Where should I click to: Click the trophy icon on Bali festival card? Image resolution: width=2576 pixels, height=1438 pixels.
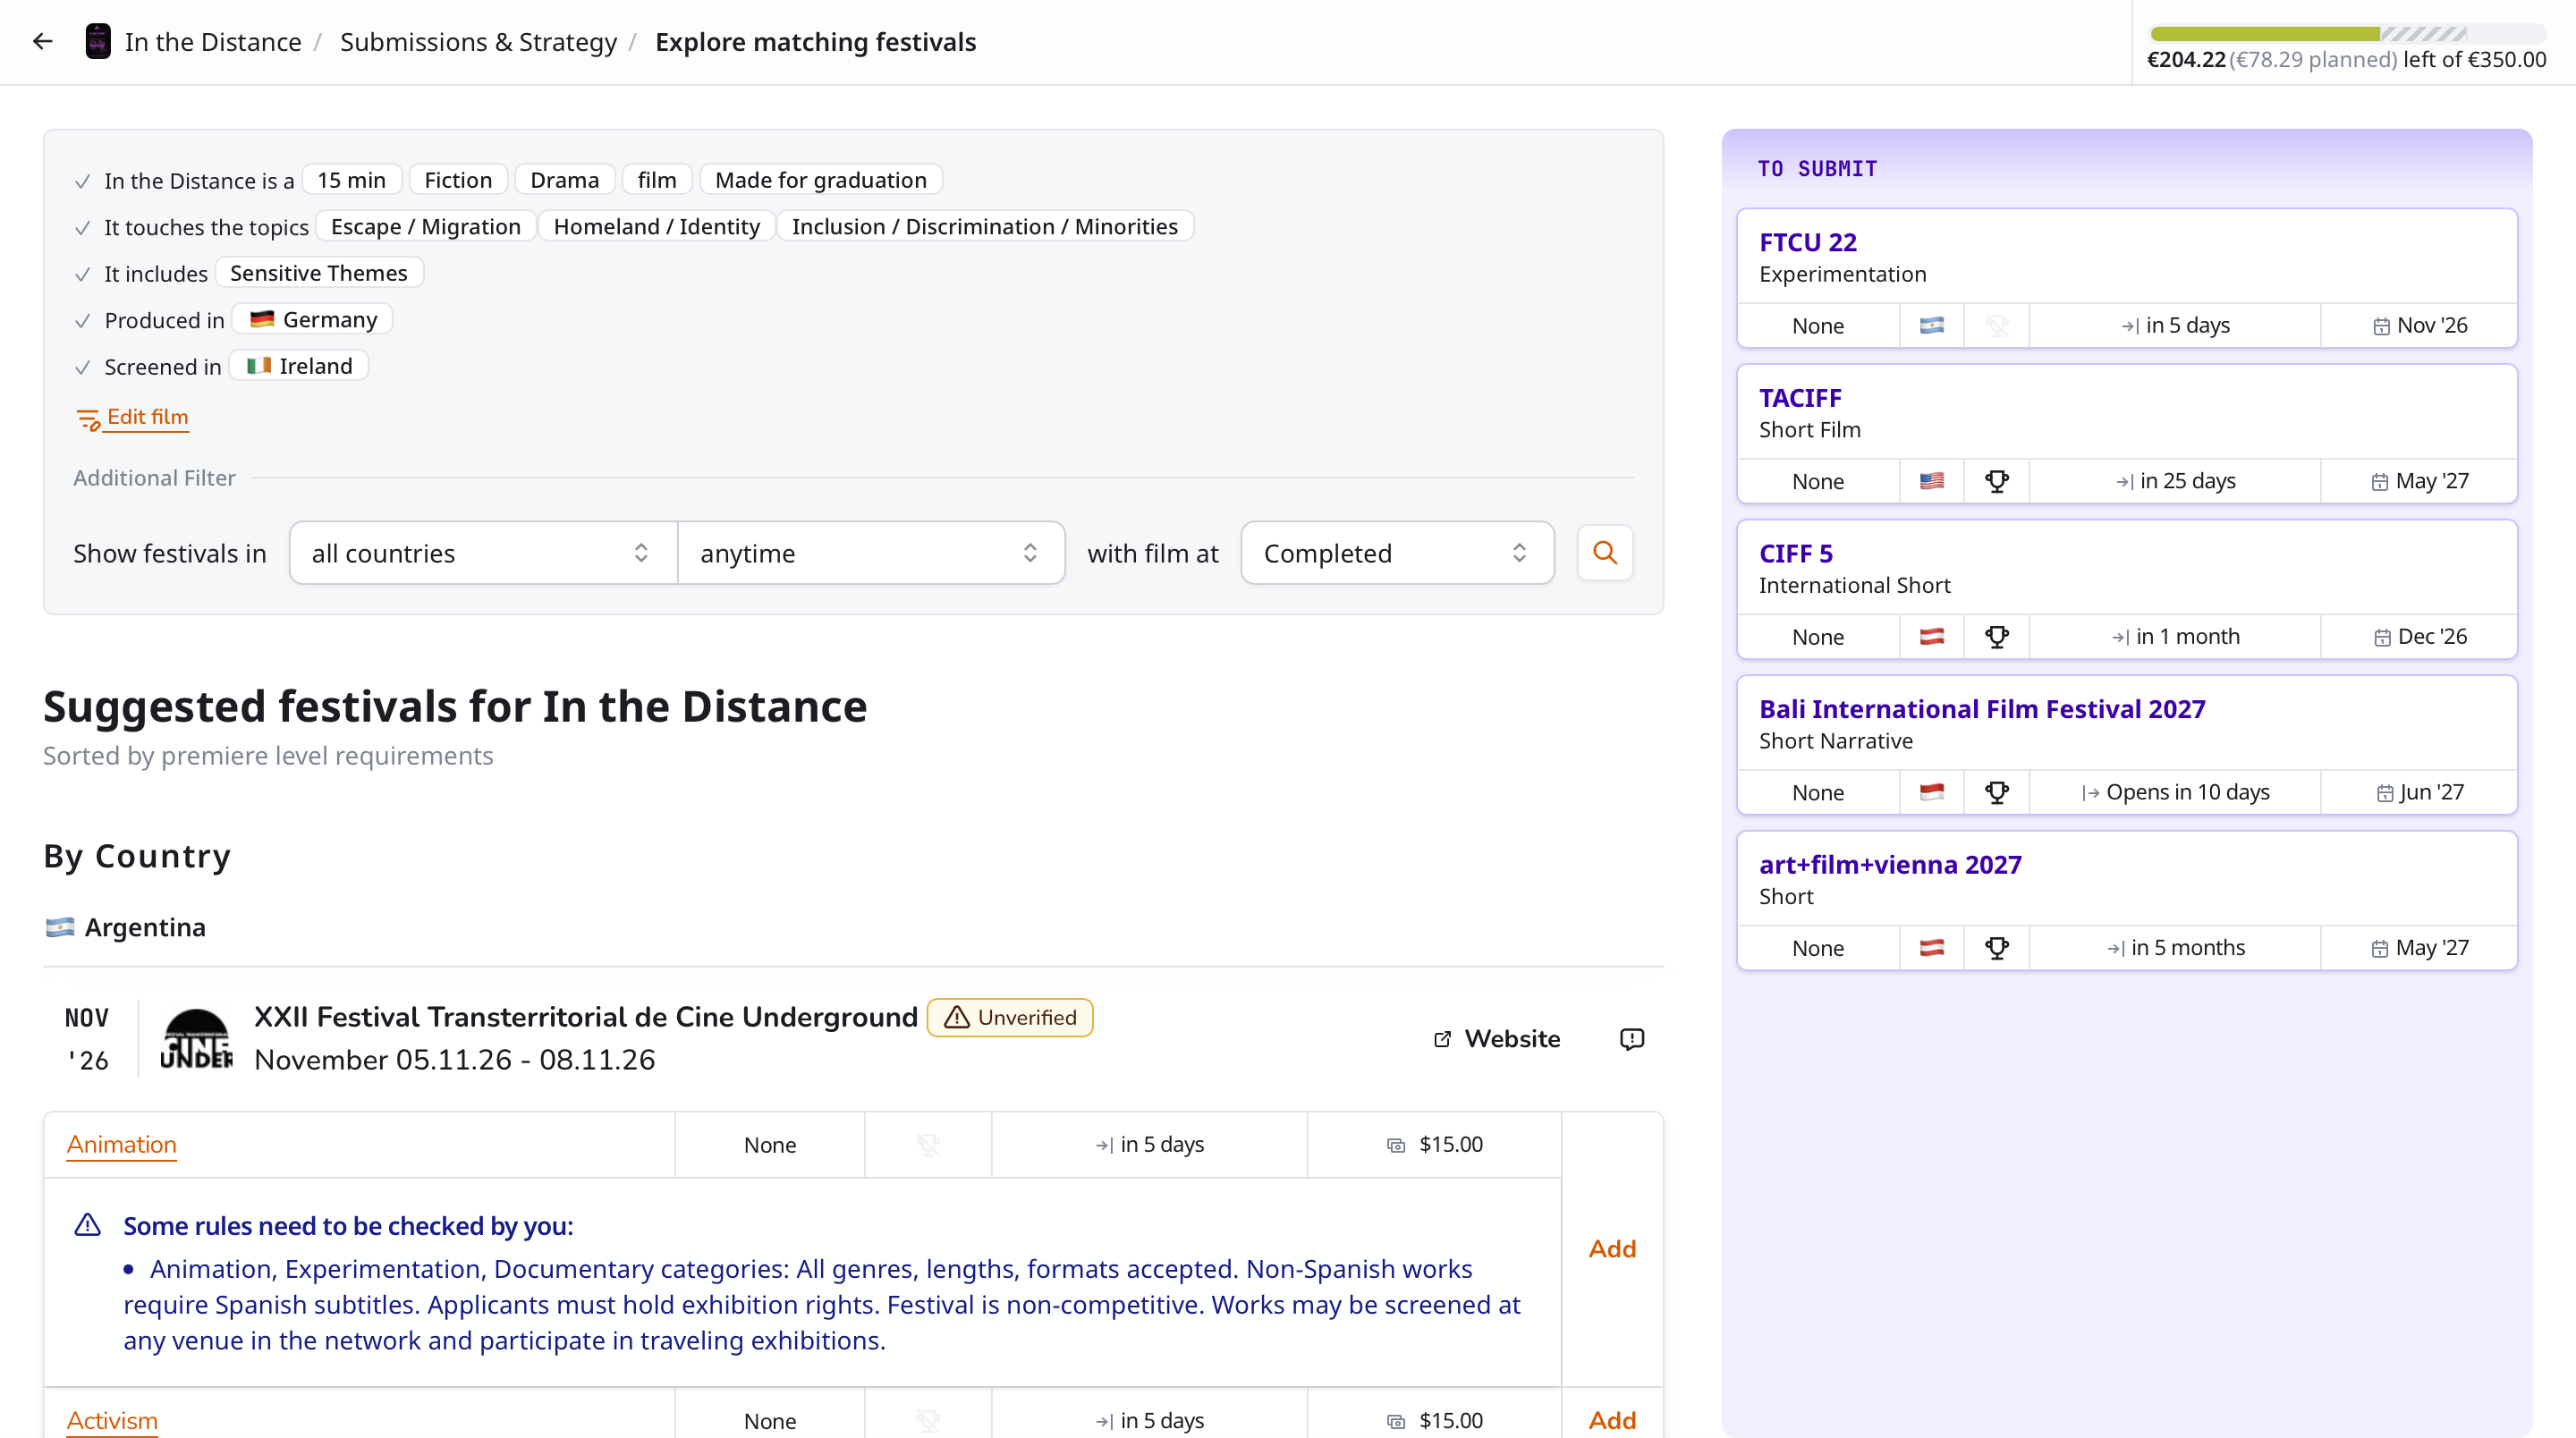(x=1996, y=792)
